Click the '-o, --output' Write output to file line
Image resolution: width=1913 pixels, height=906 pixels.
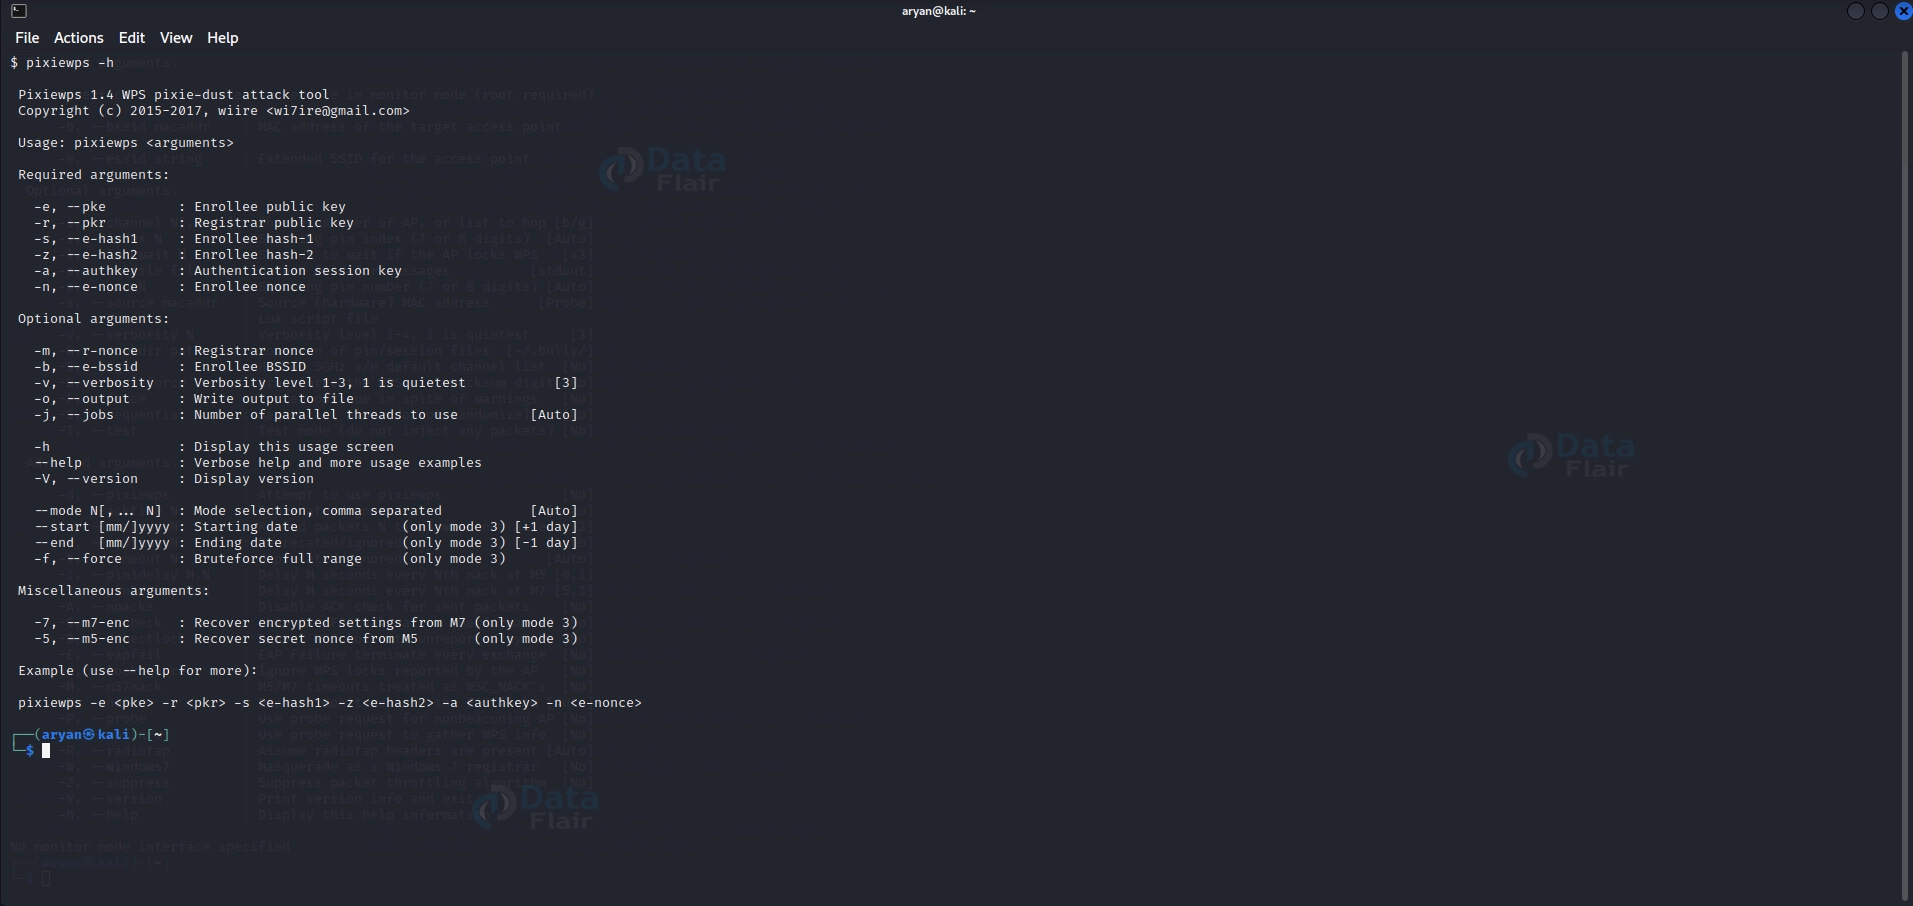(x=194, y=399)
